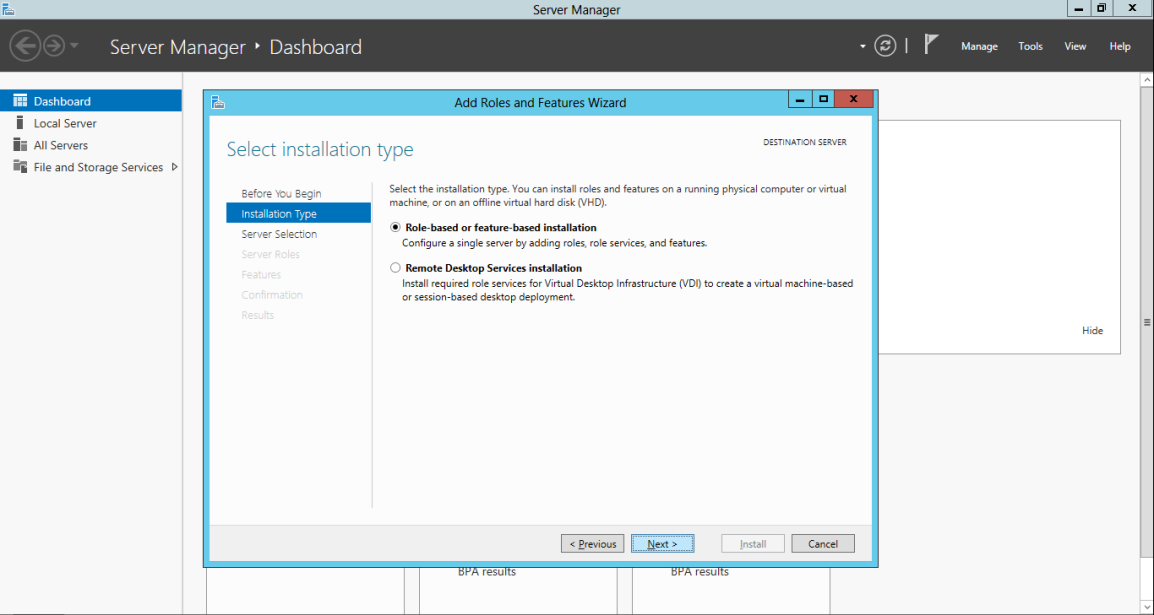Click the Server Manager vertical scrollbar
This screenshot has height=615, width=1154.
1147,321
